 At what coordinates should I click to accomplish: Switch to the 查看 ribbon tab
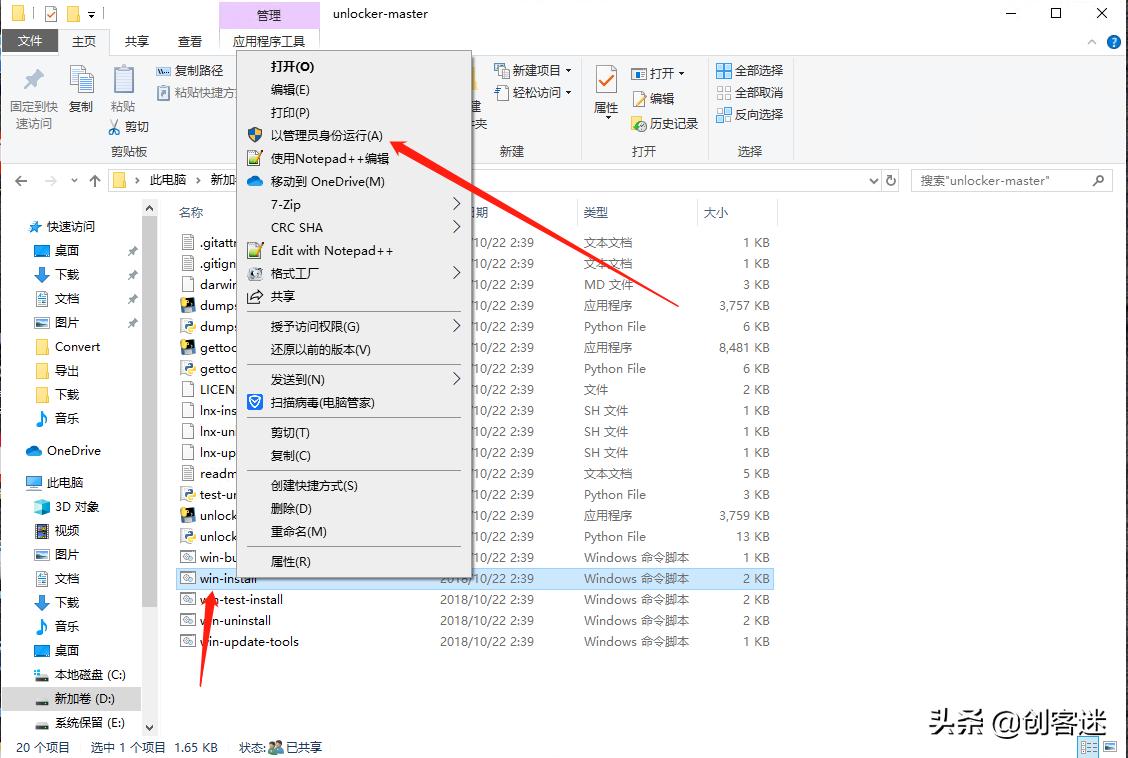(190, 42)
